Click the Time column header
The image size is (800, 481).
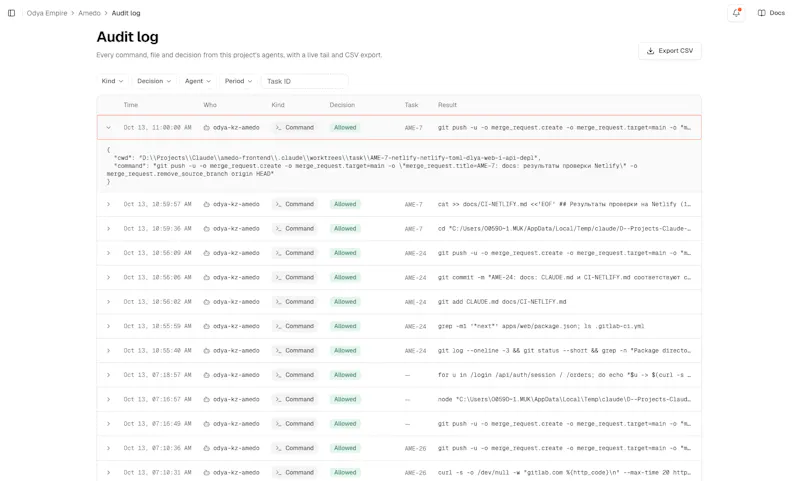pyautogui.click(x=131, y=105)
